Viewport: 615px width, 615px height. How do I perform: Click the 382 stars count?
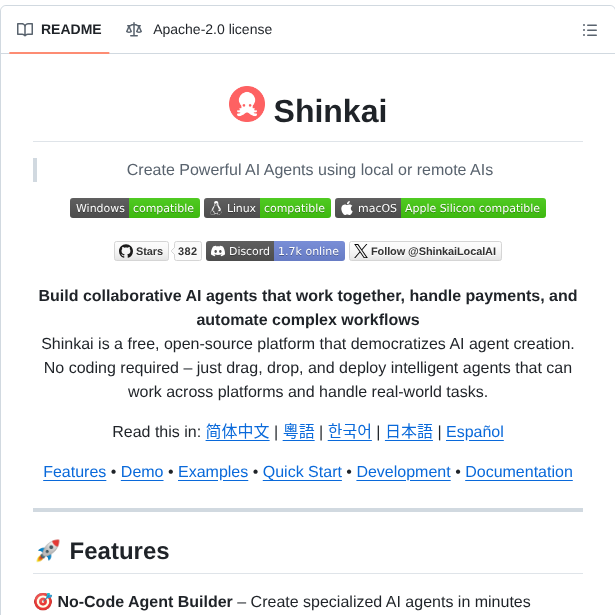(187, 251)
